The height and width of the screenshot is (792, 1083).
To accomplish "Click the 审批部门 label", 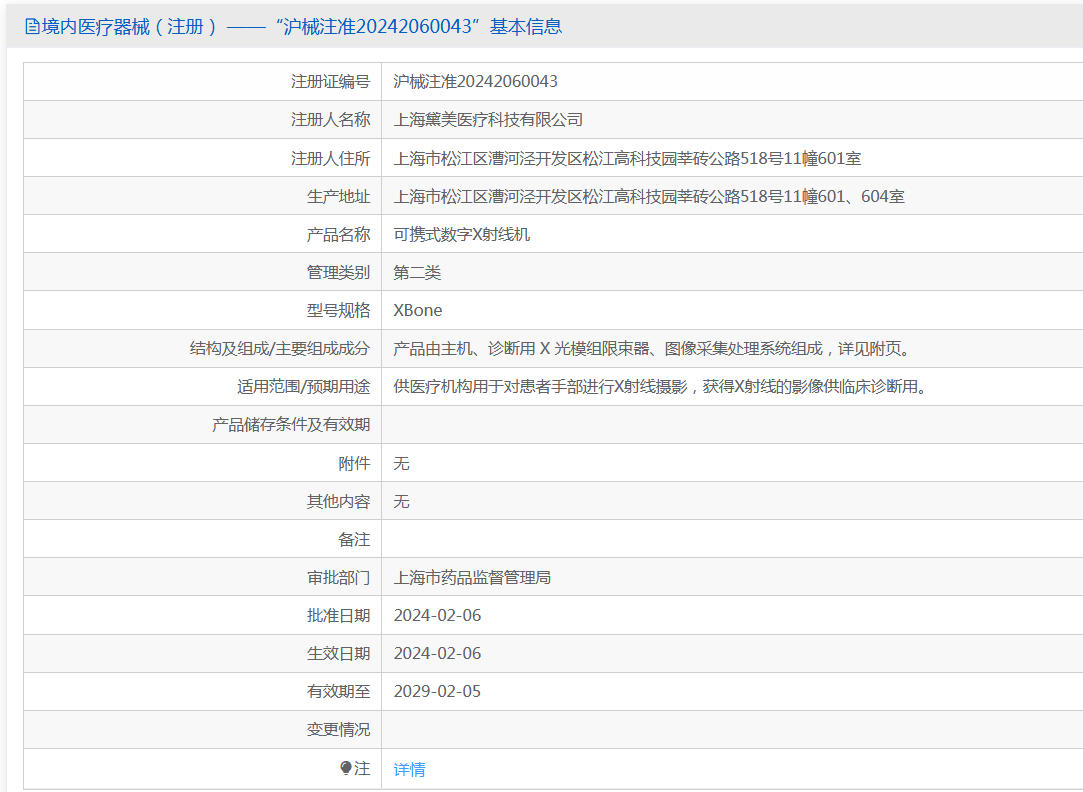I will [338, 577].
